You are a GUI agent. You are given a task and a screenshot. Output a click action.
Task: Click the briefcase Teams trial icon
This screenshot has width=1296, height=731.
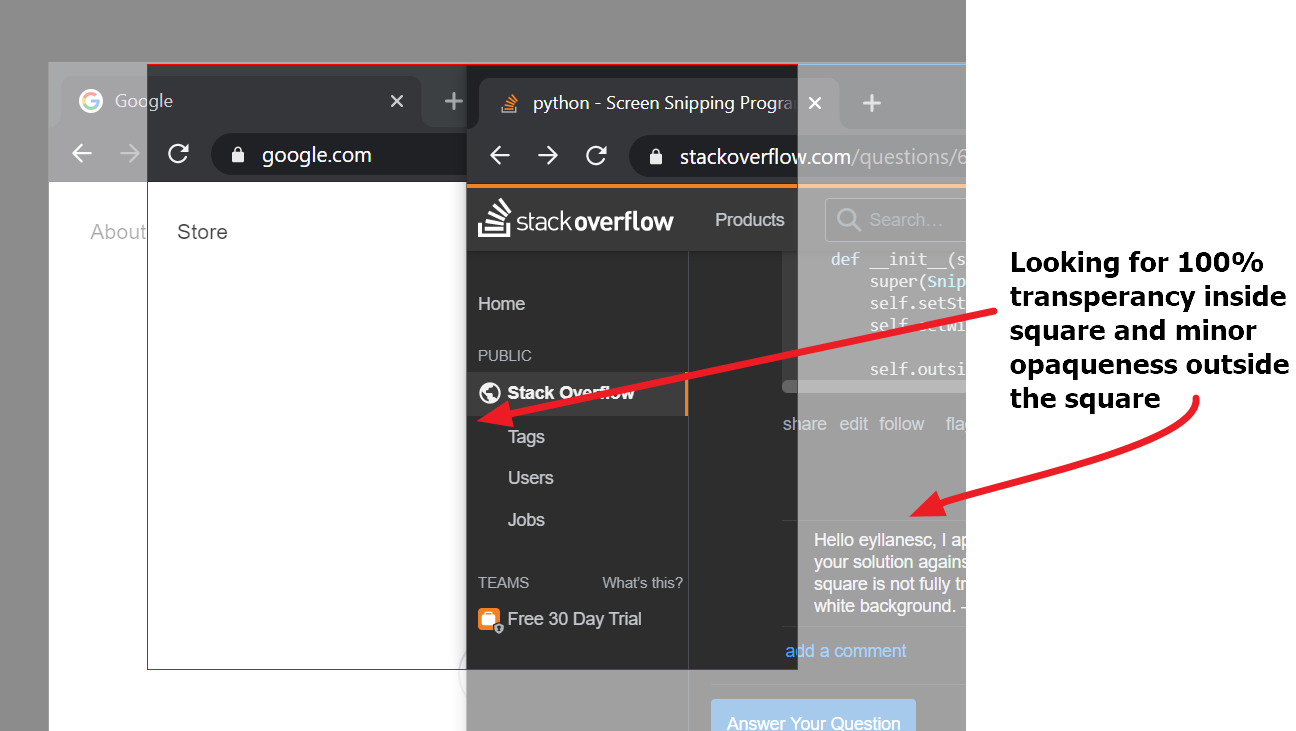click(x=489, y=620)
